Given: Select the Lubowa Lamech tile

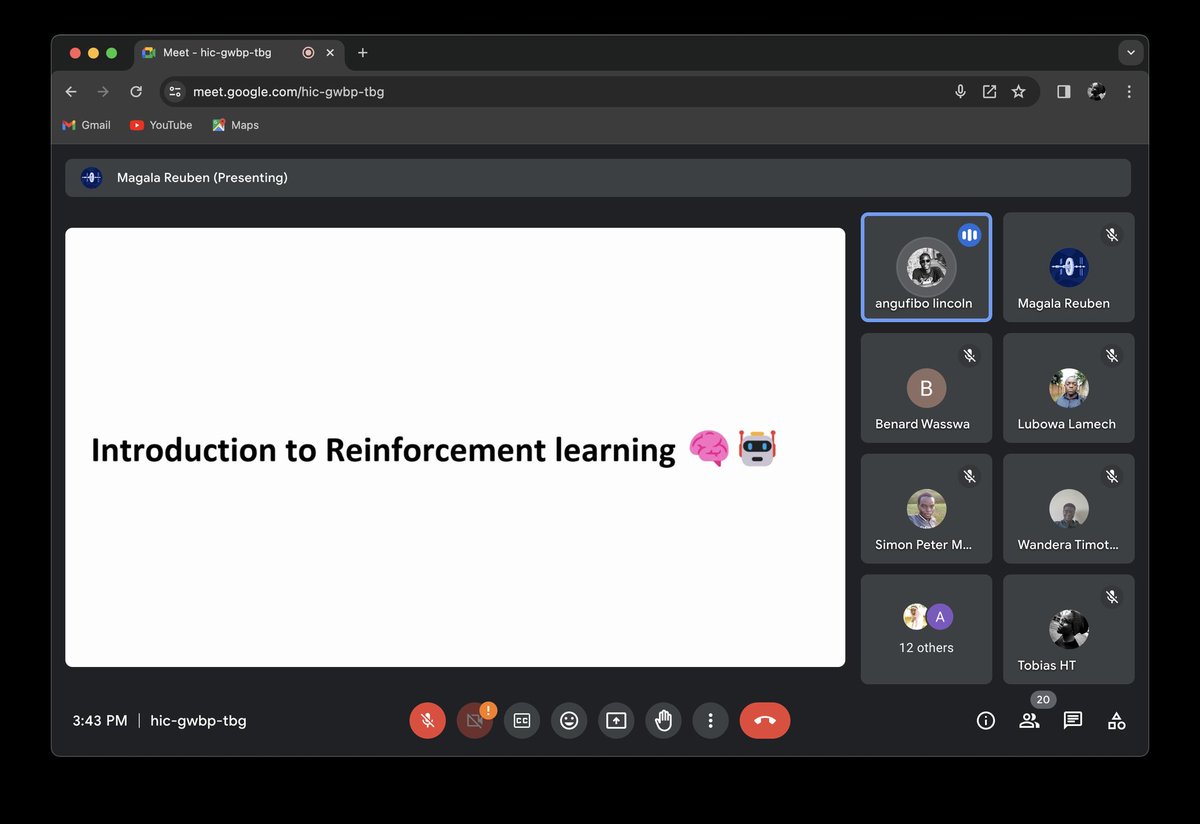Looking at the screenshot, I should click(1068, 388).
